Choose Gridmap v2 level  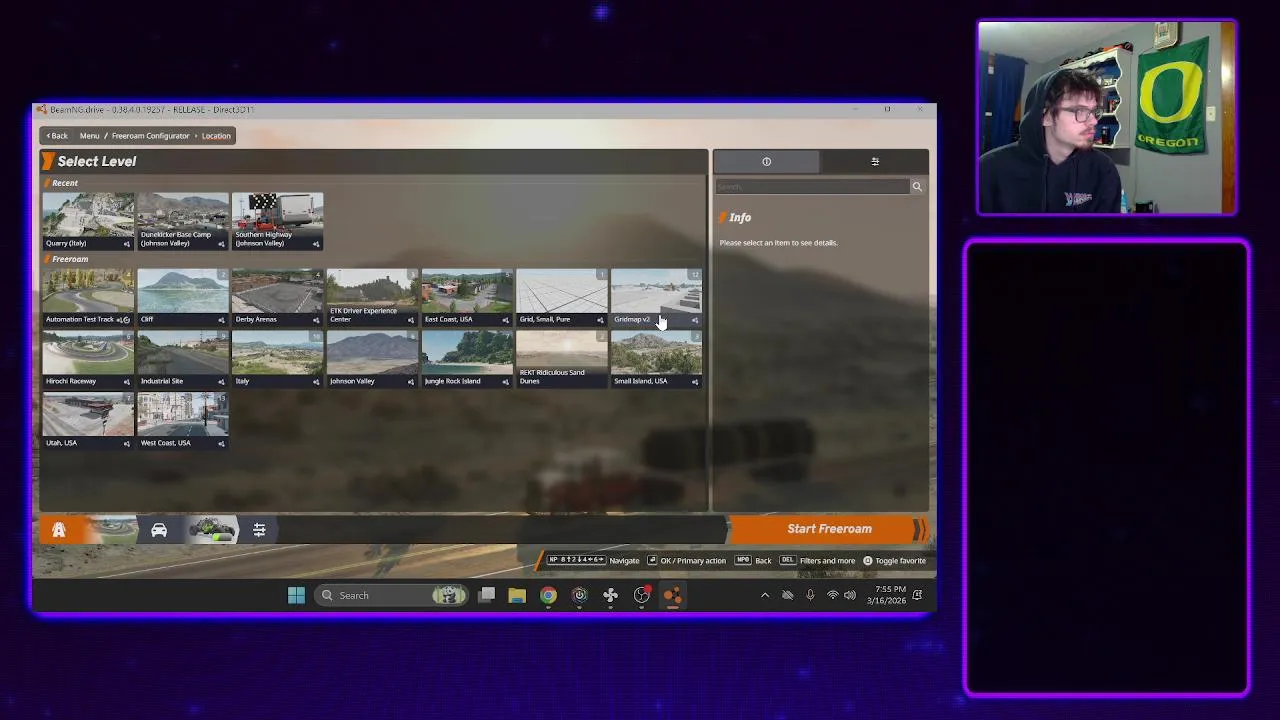(x=656, y=297)
